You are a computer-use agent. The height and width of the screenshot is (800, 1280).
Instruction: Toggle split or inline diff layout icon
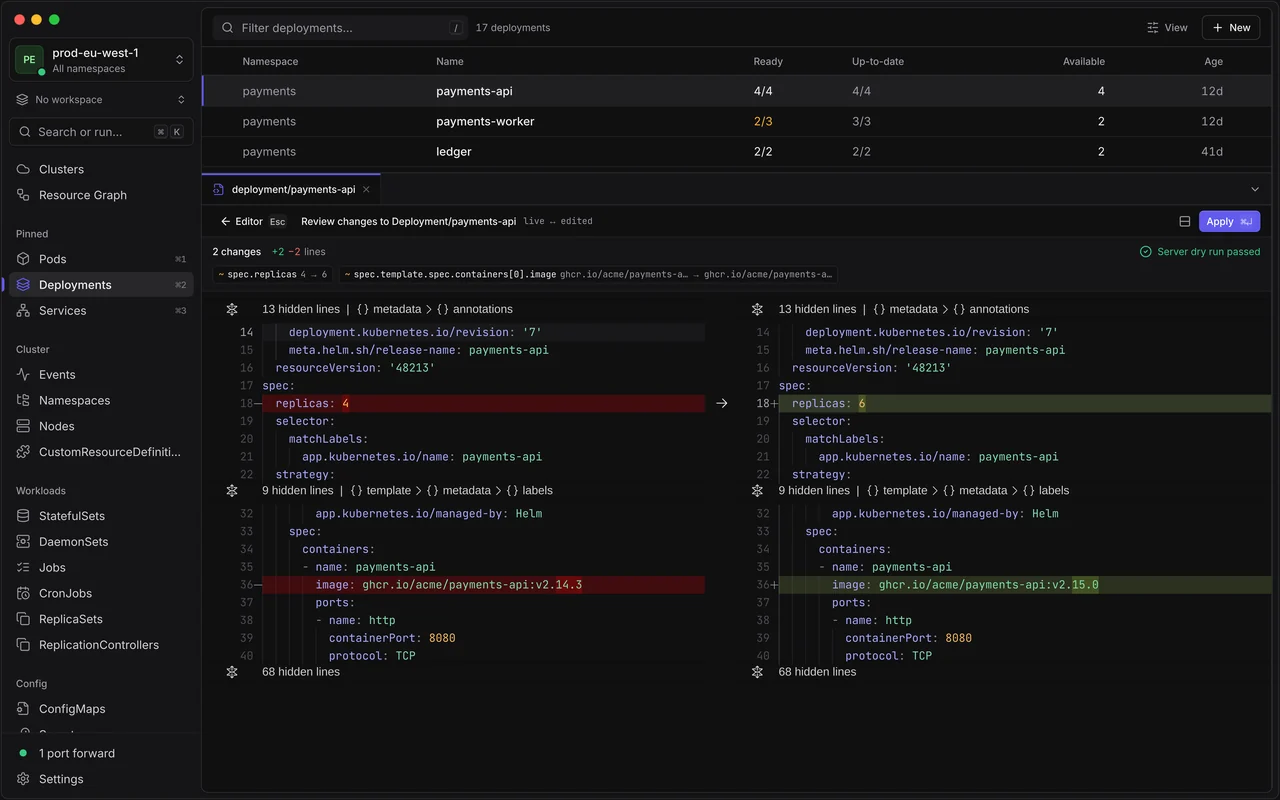[x=1184, y=222]
